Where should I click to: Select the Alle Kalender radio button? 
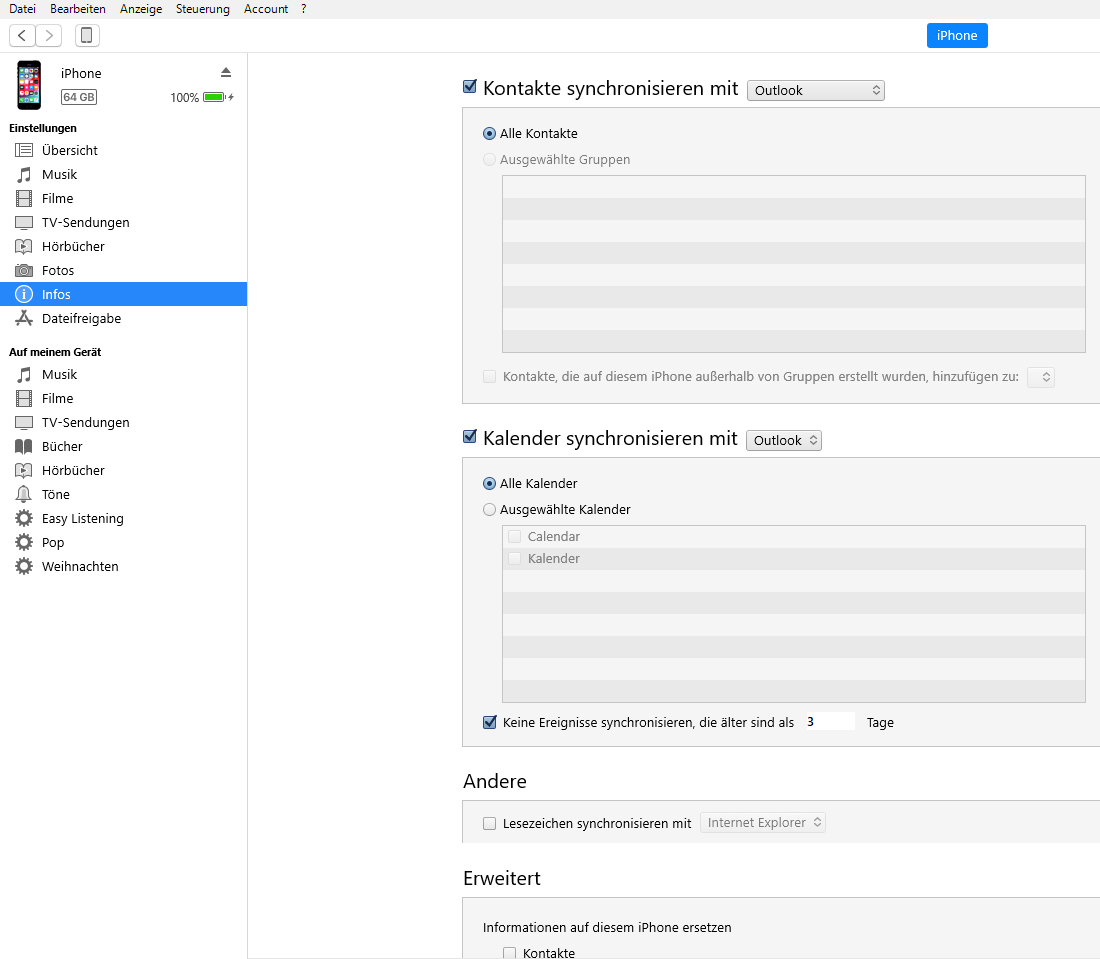coord(490,483)
